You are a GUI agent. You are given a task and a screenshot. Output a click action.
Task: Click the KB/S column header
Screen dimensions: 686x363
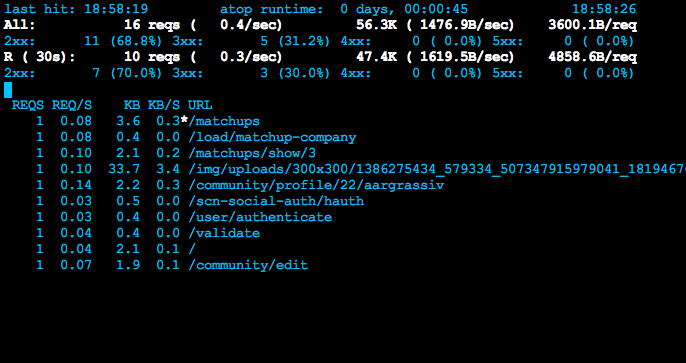coord(164,105)
